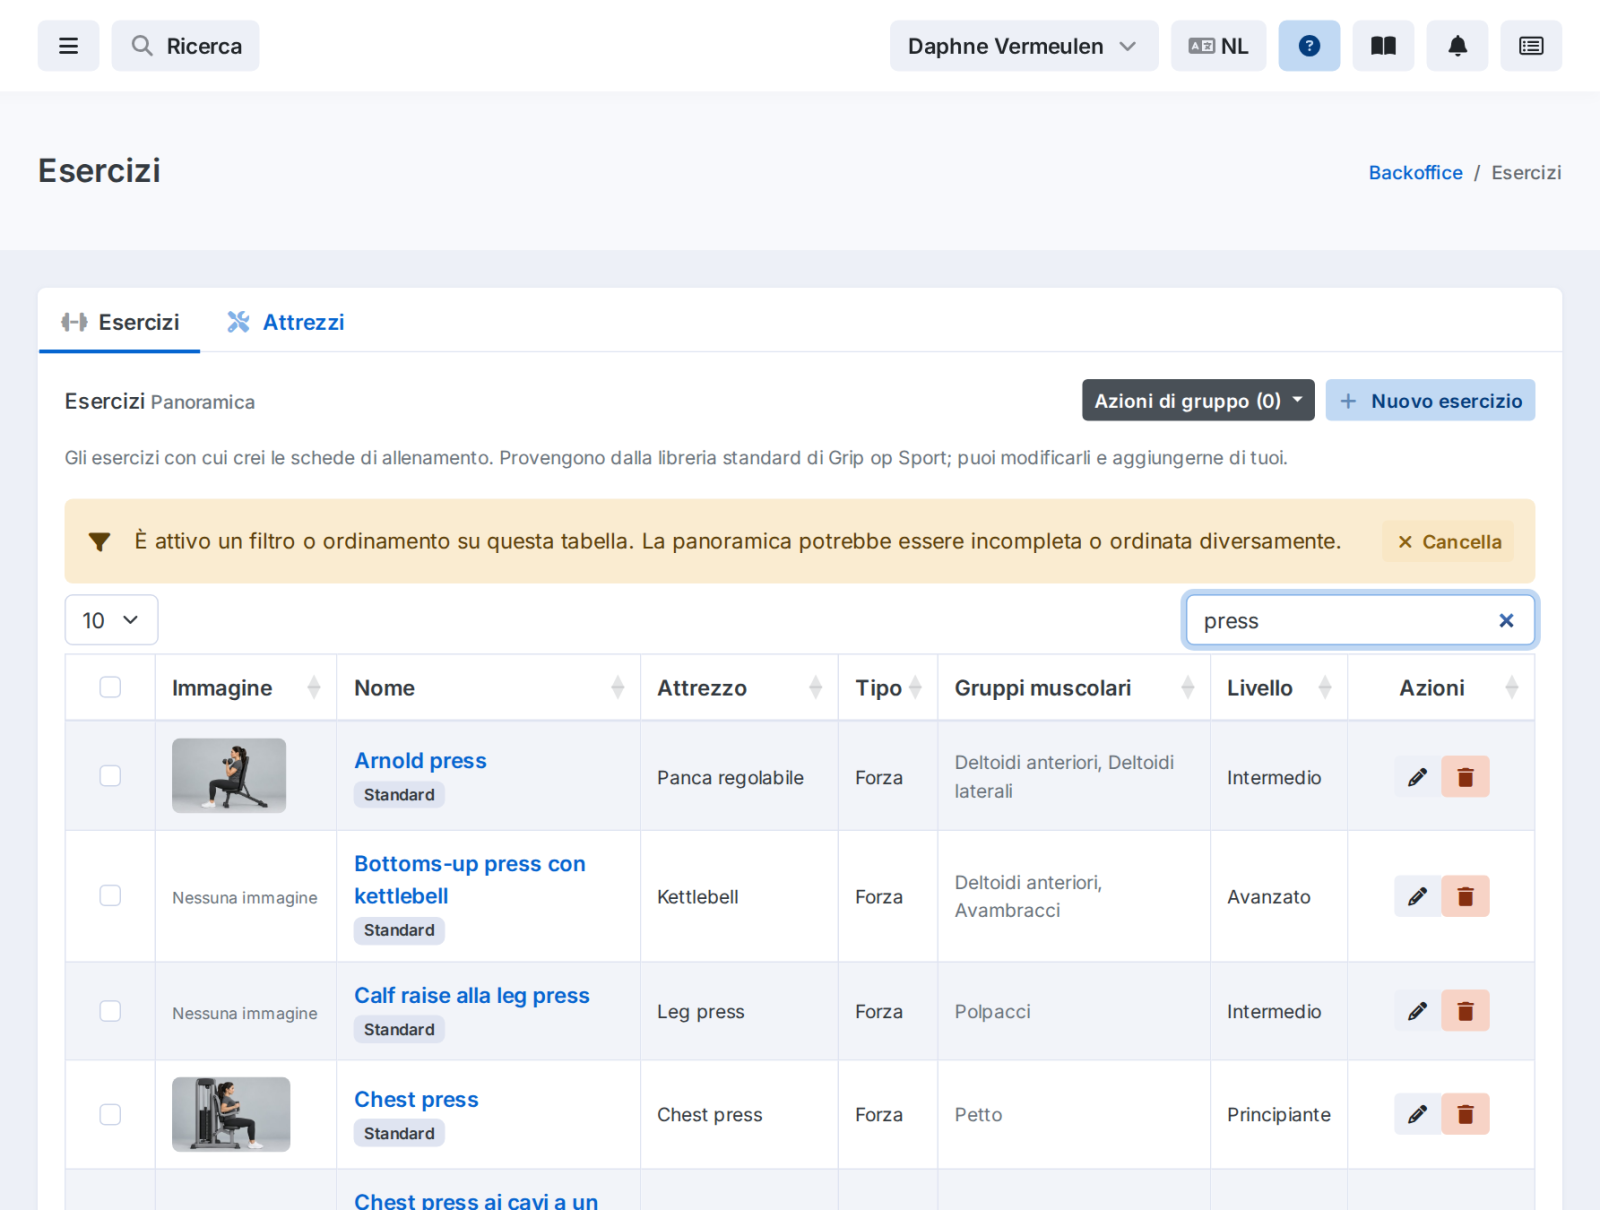1600x1210 pixels.
Task: Delete the Chest press exercise
Action: 1465,1114
